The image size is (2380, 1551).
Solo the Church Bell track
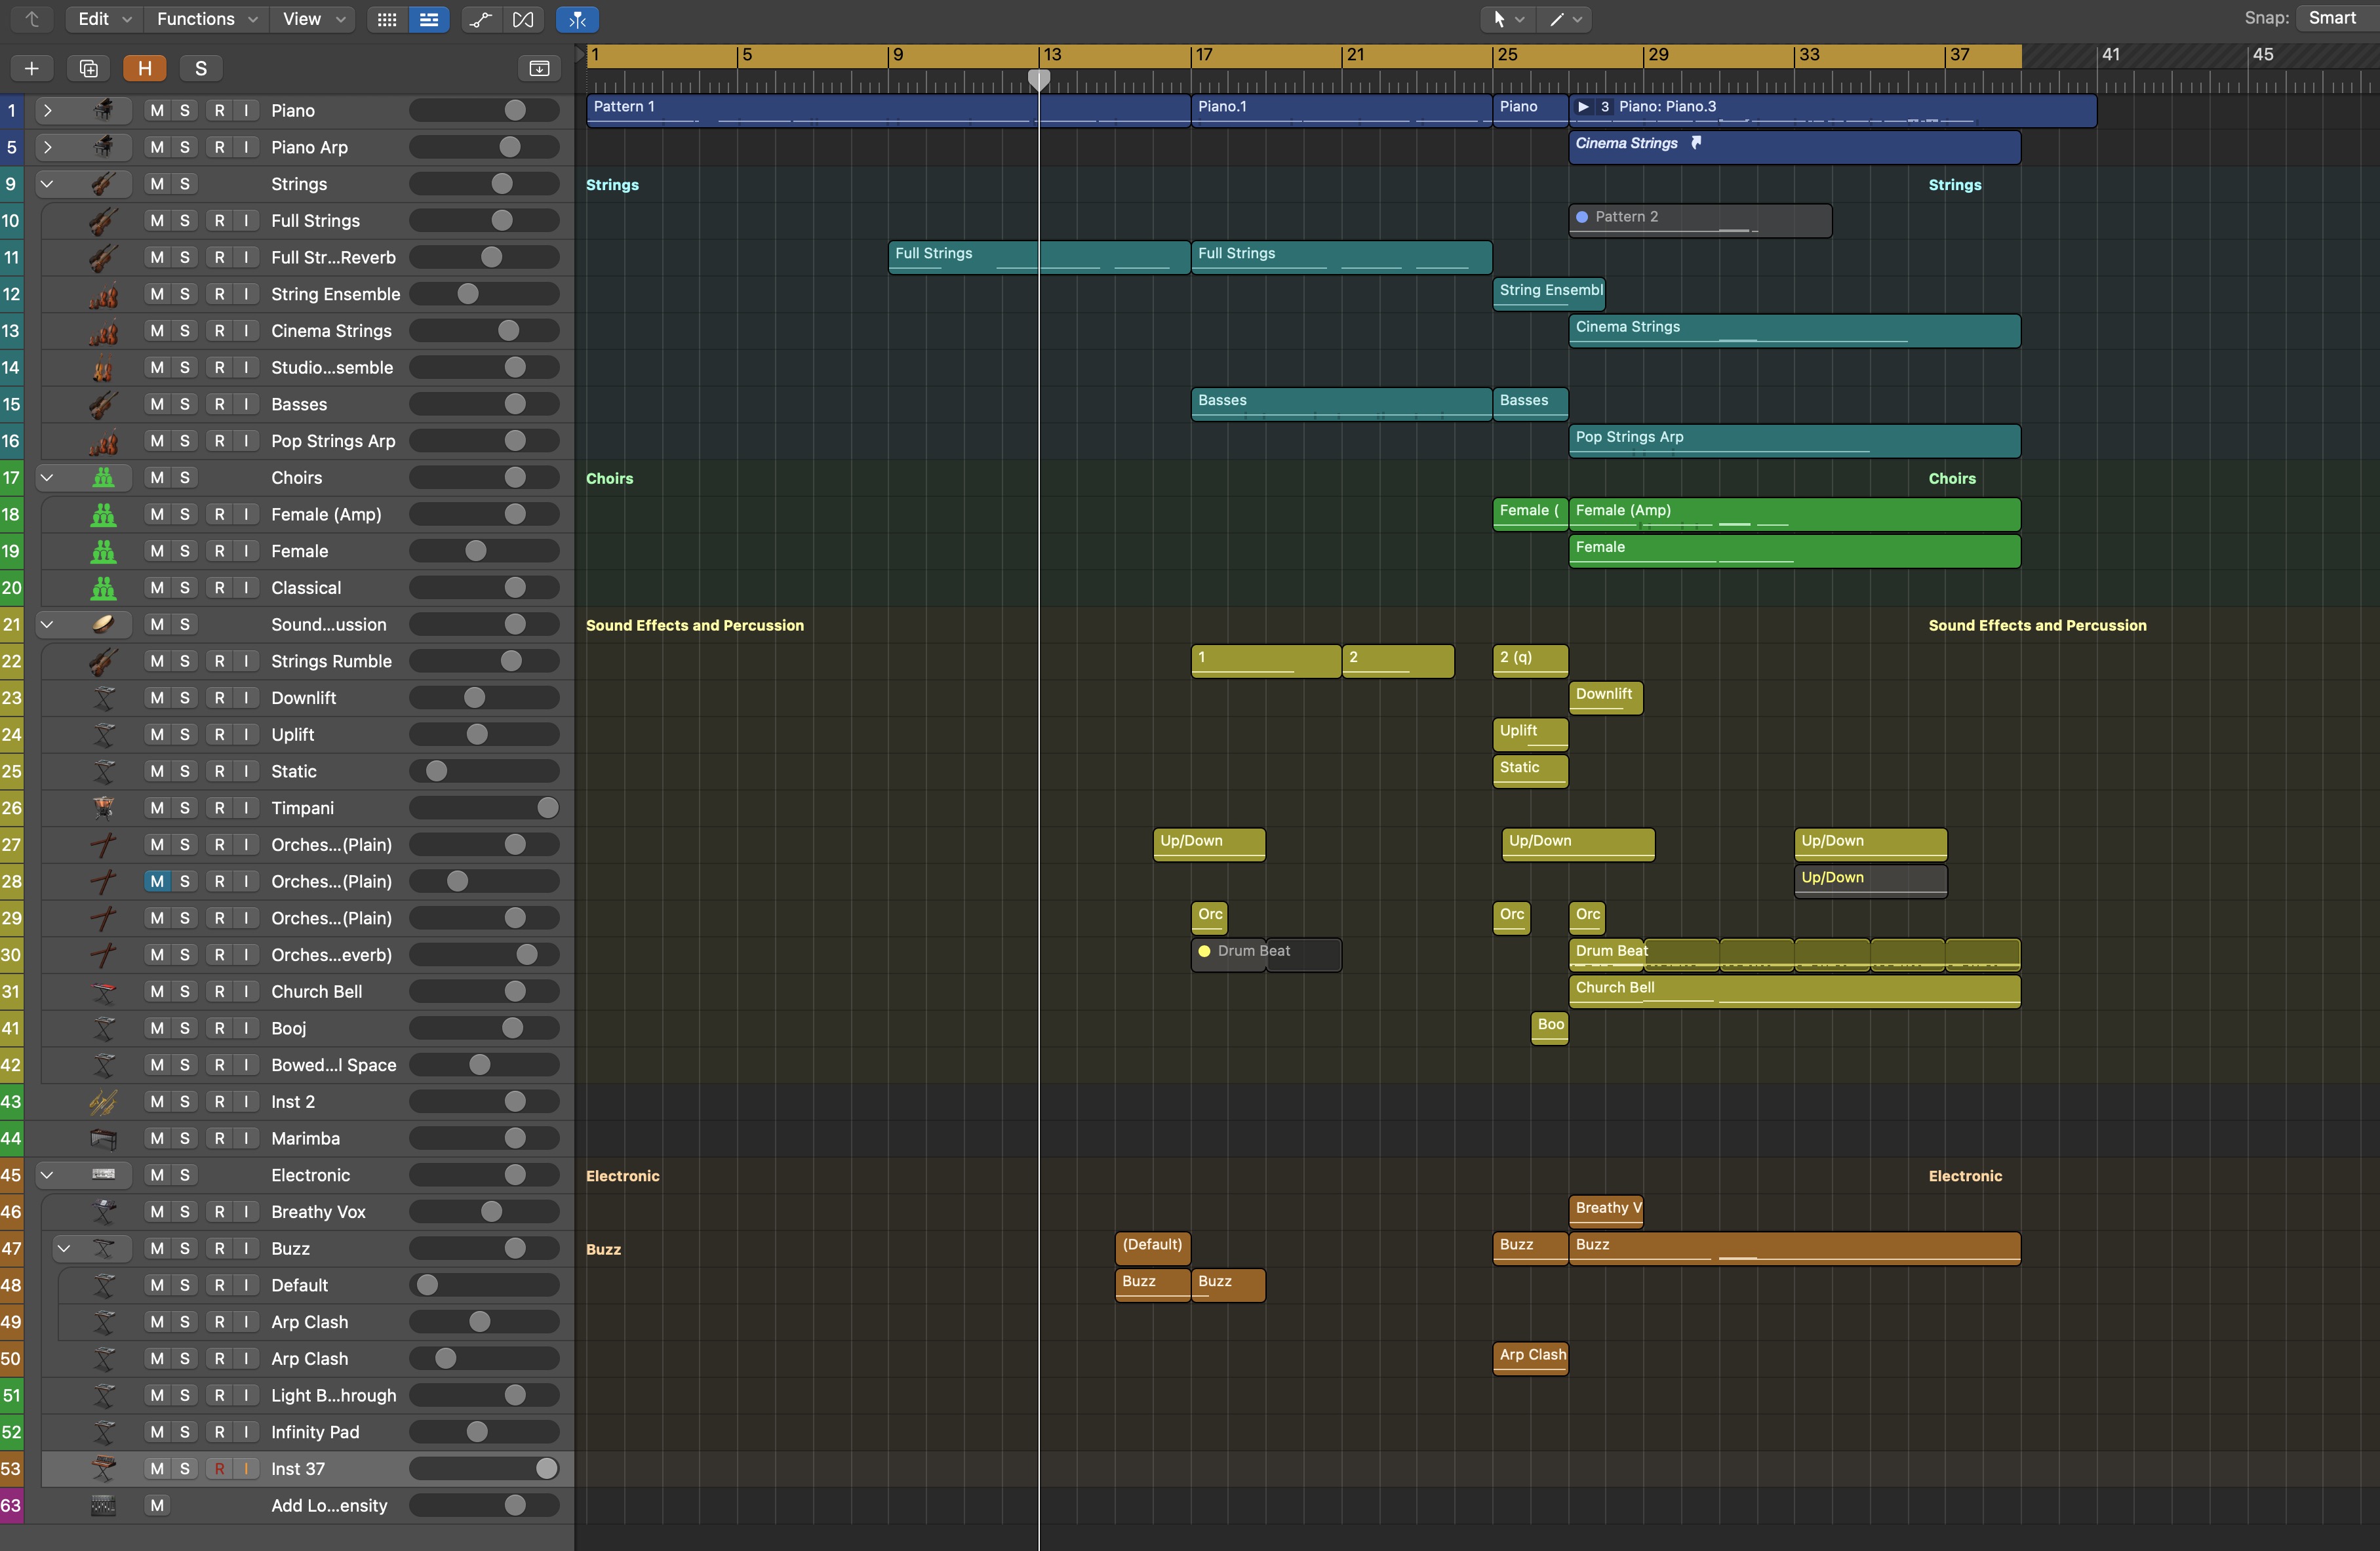(x=184, y=991)
